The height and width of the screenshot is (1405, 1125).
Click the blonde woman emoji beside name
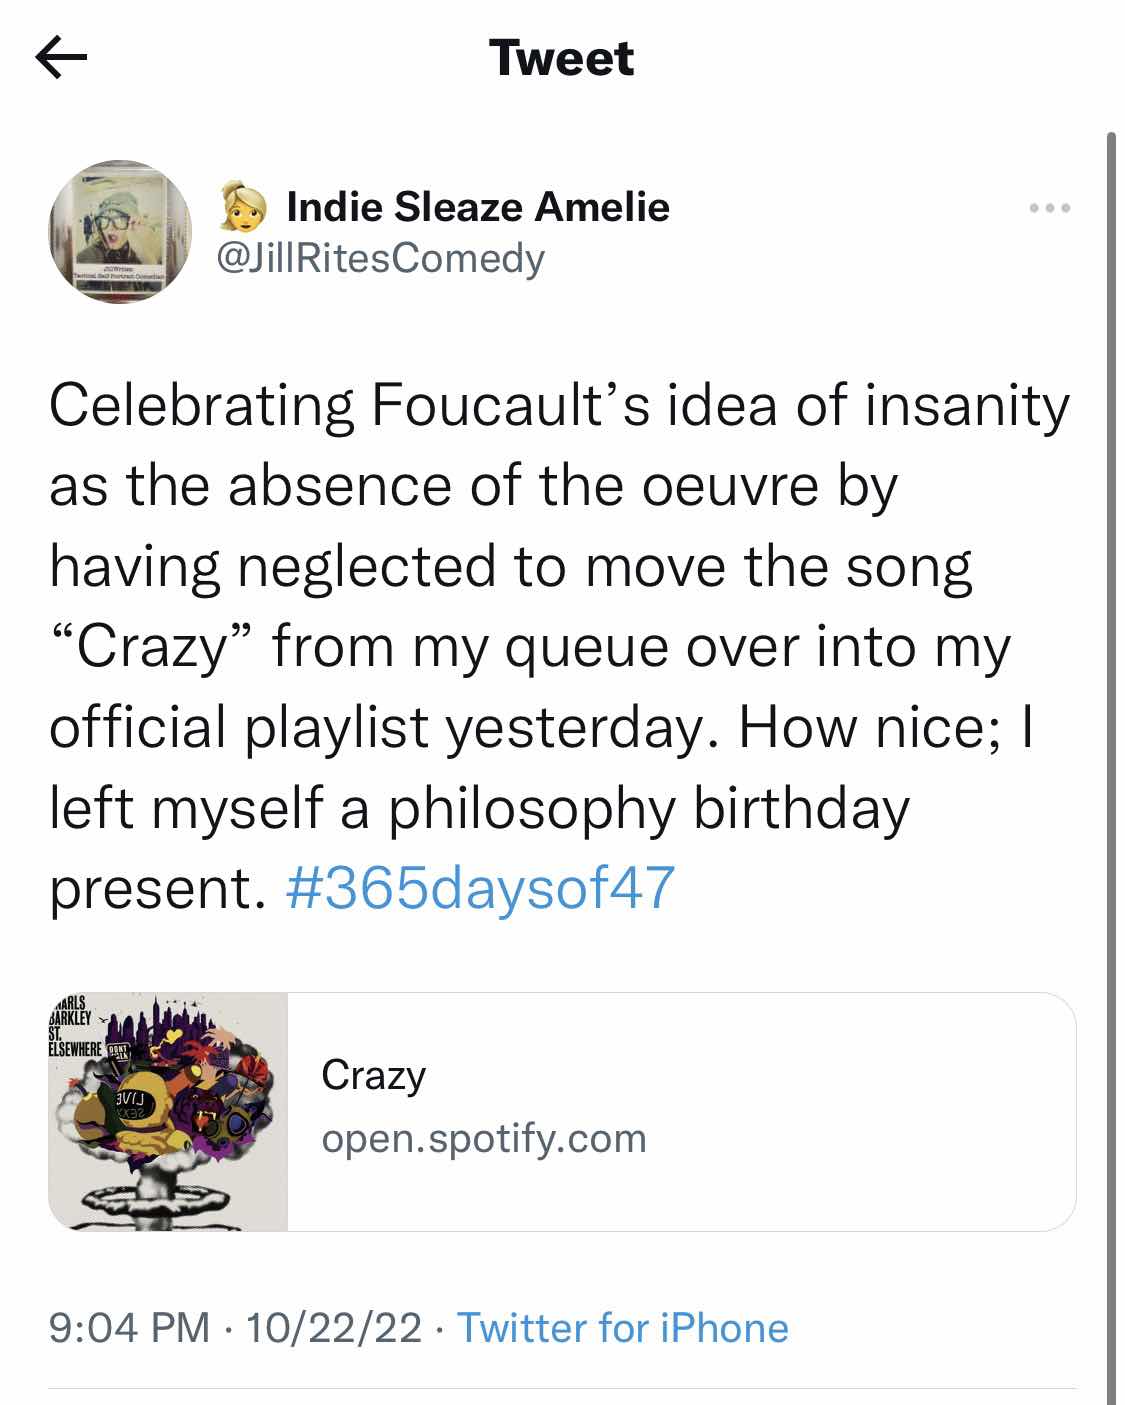pyautogui.click(x=245, y=205)
